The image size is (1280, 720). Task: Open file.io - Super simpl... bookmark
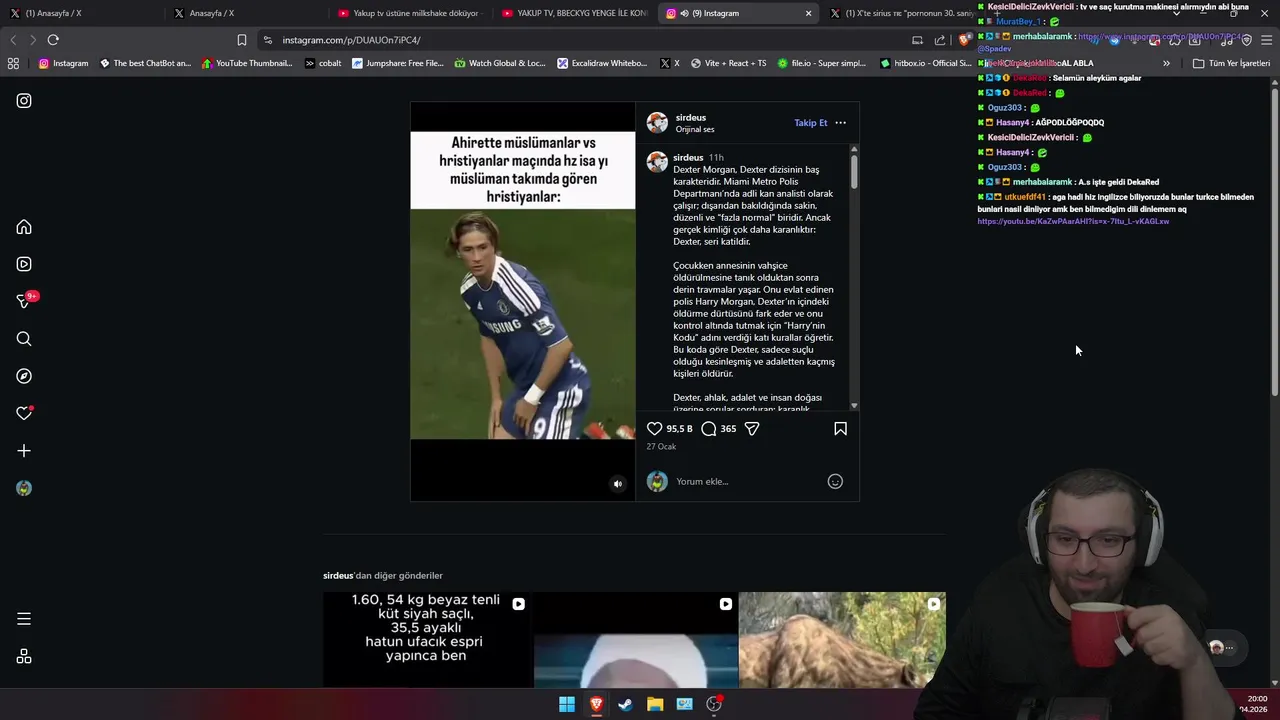pos(821,63)
